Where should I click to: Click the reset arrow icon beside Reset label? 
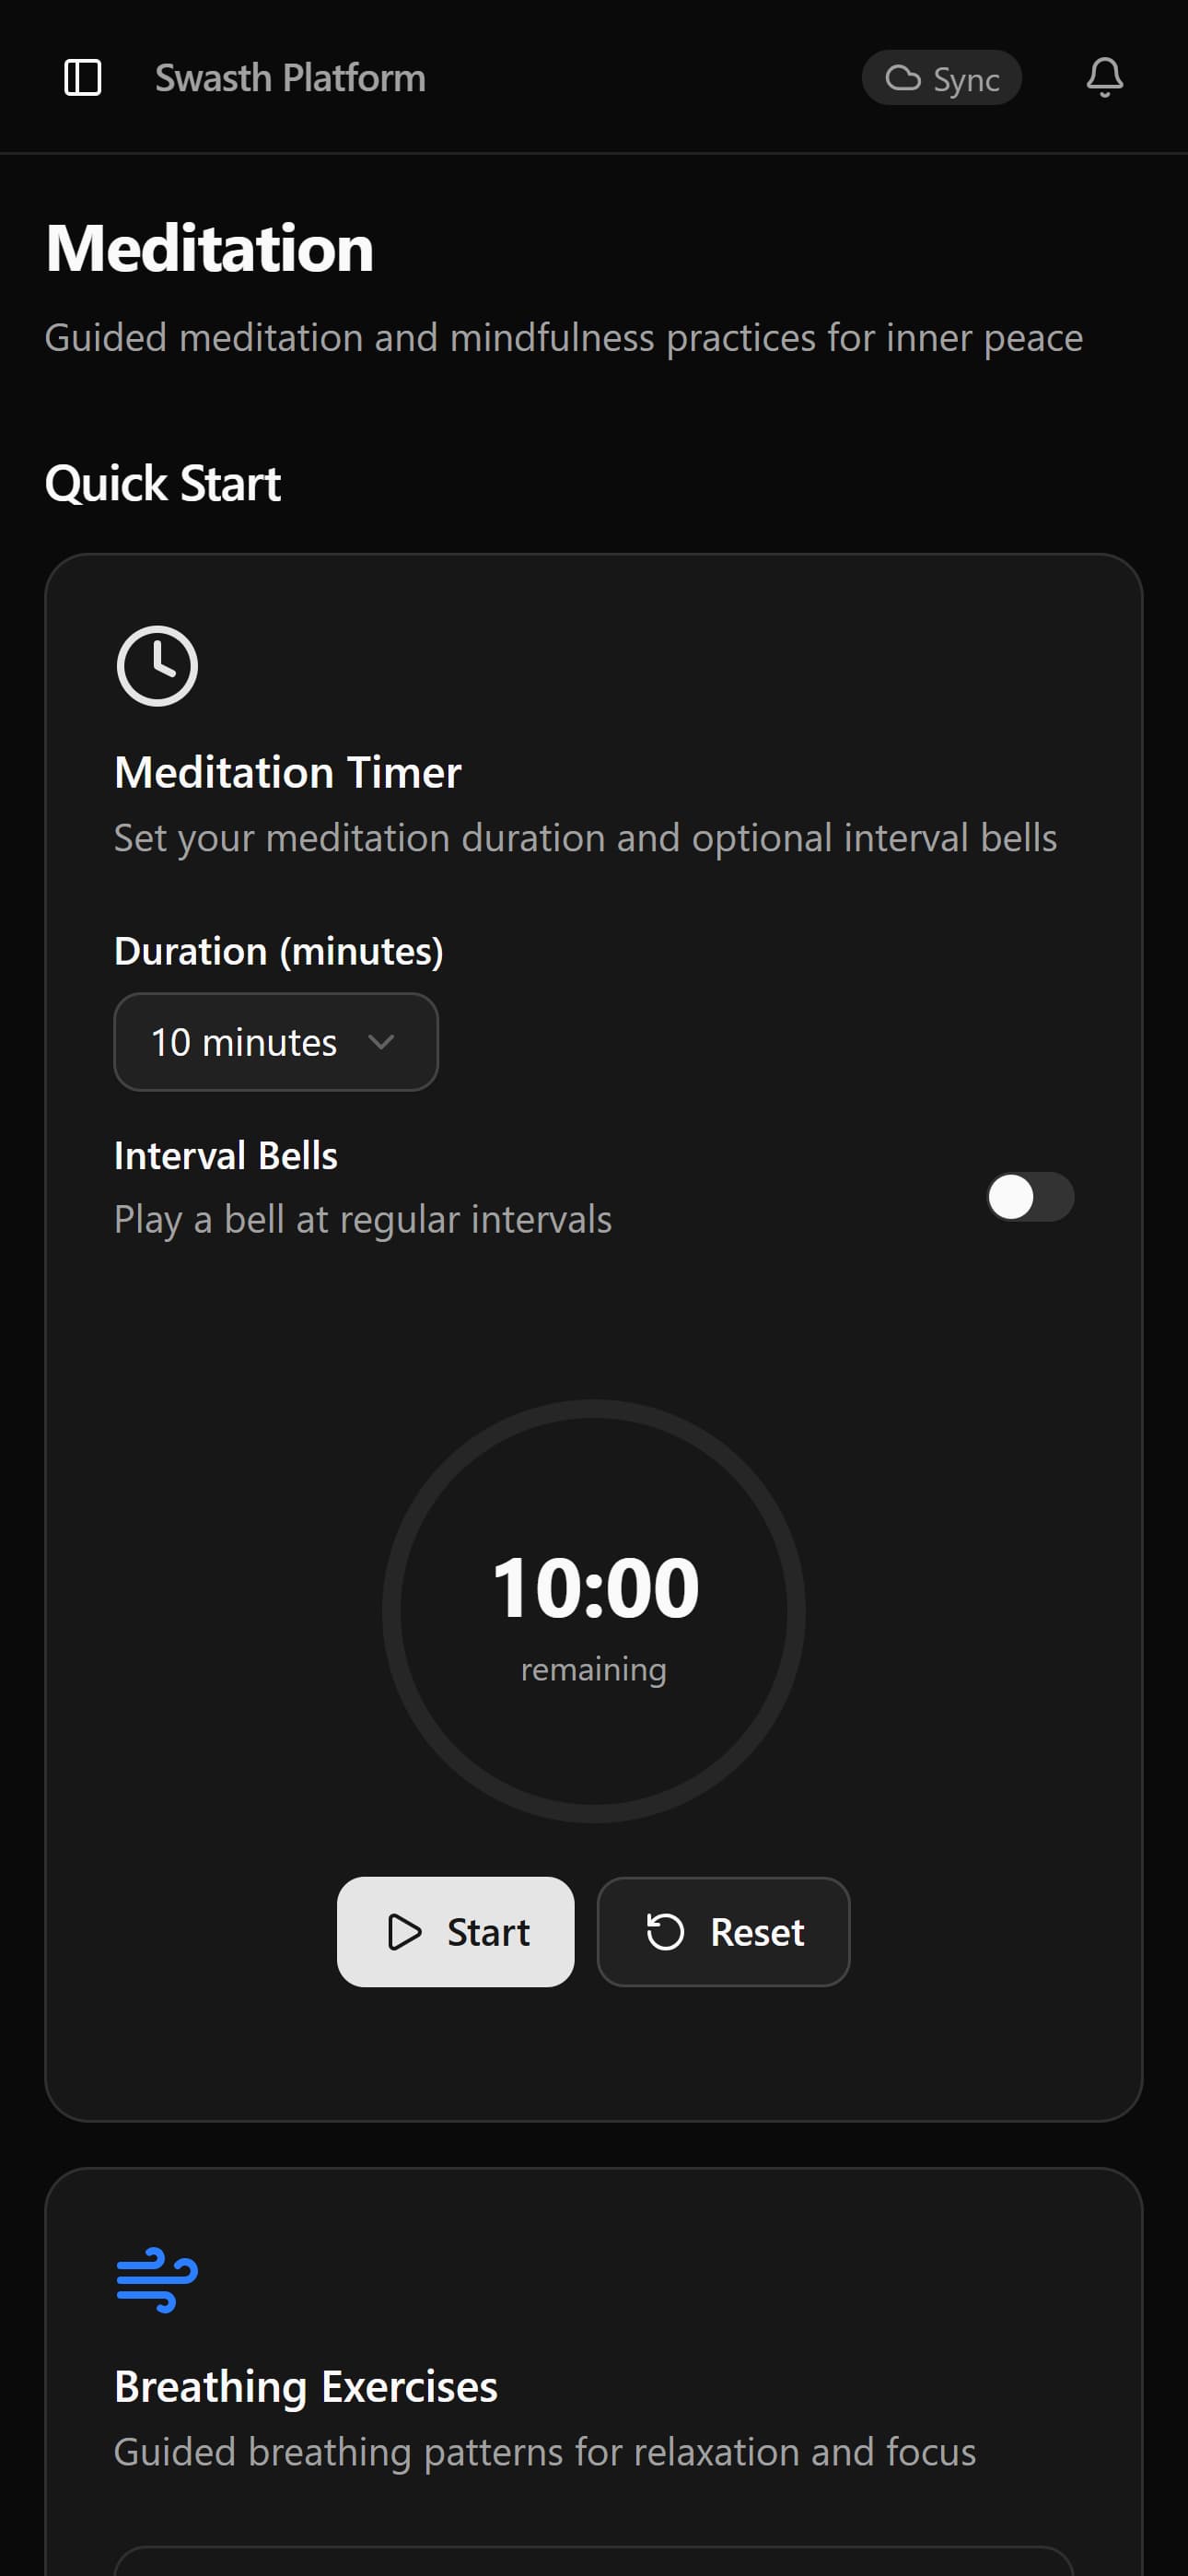[x=667, y=1931]
